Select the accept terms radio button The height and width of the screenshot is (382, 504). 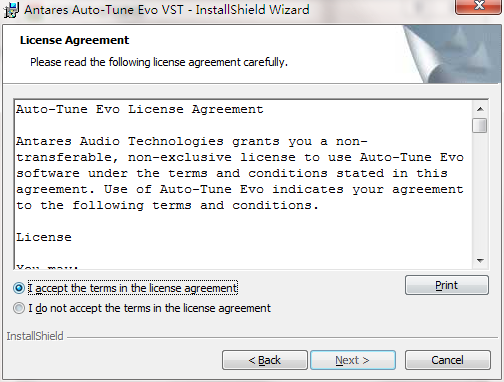[19, 288]
